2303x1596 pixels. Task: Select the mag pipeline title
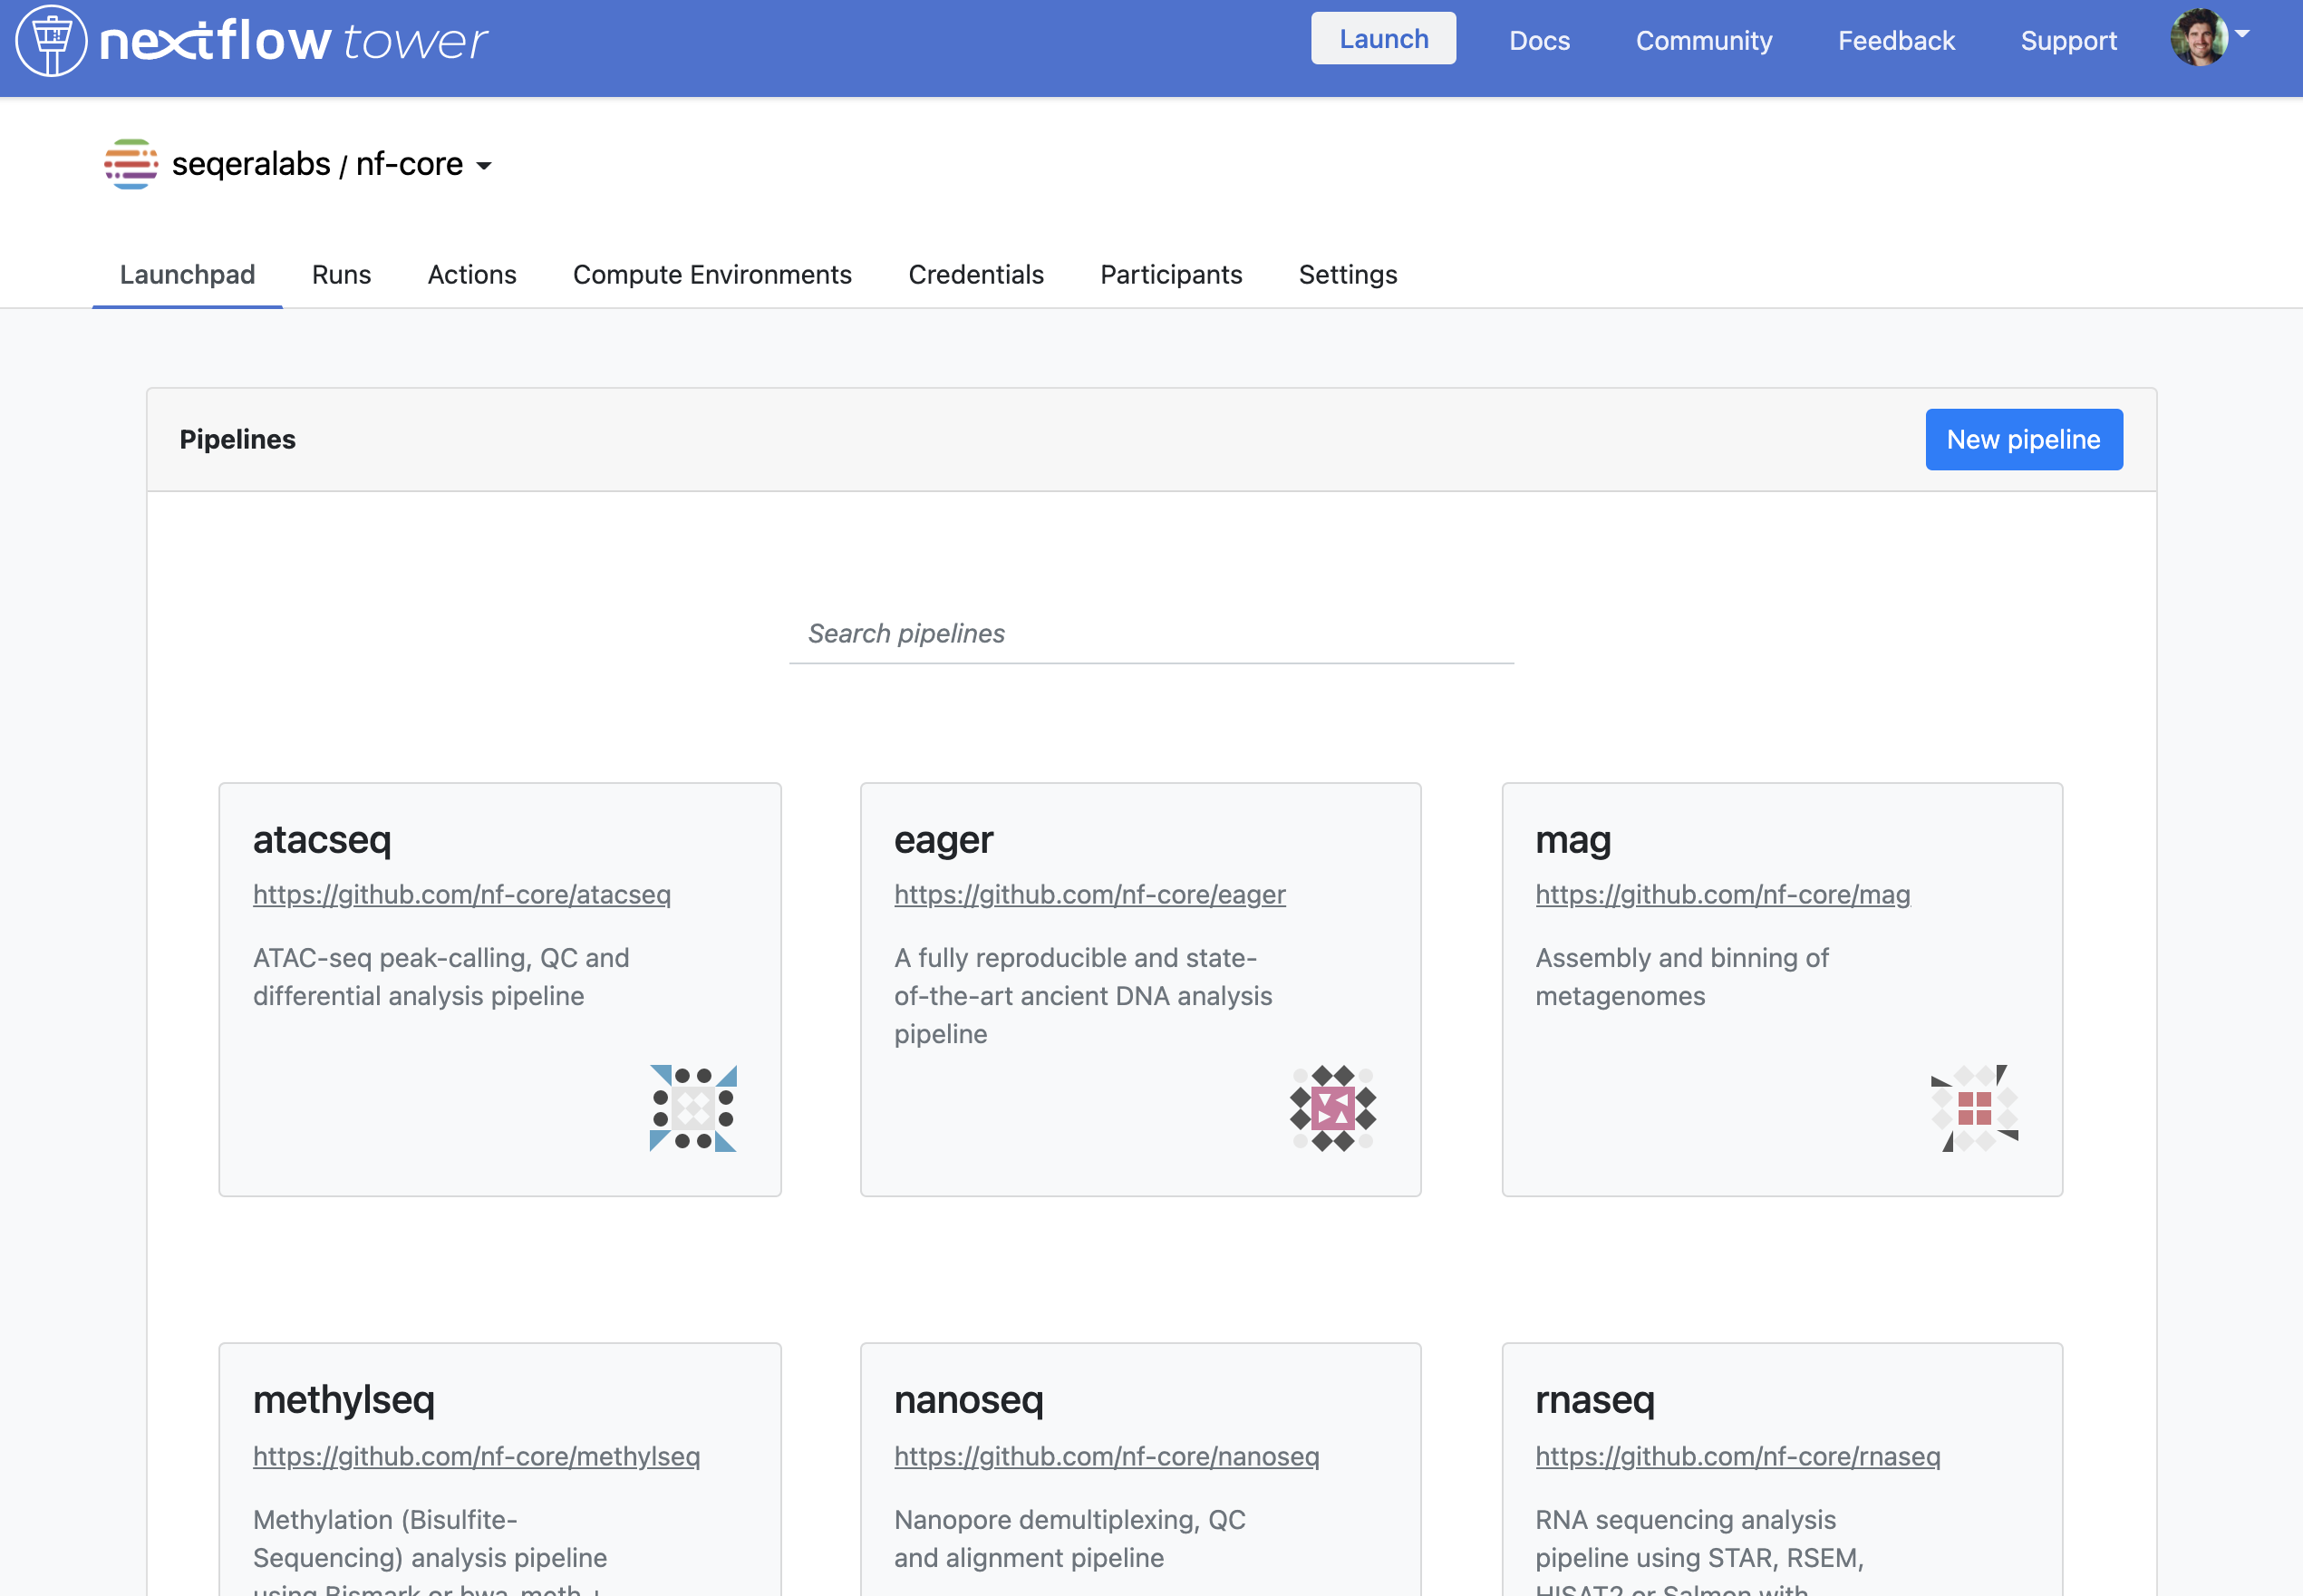coord(1573,839)
